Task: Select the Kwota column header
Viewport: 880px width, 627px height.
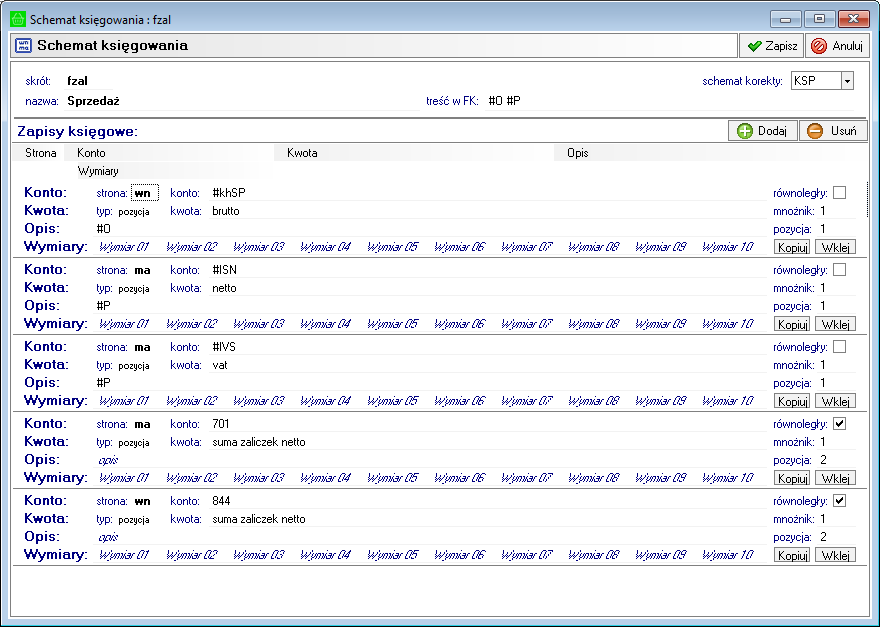Action: [x=302, y=153]
